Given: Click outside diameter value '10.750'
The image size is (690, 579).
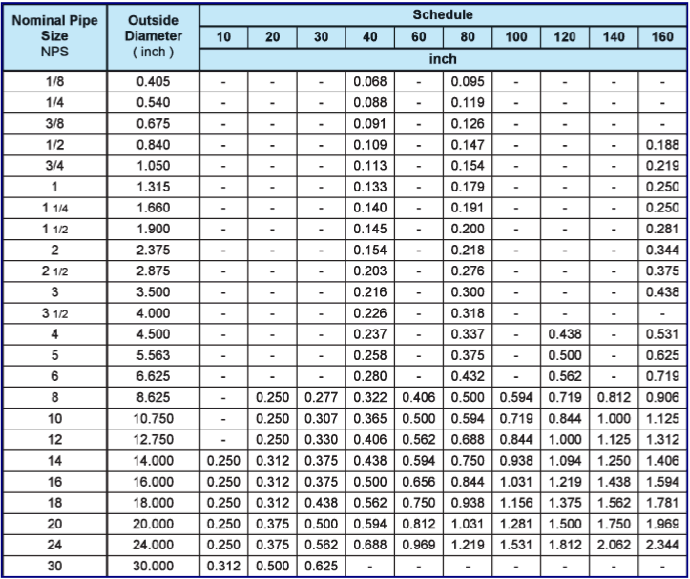Looking at the screenshot, I should pos(153,418).
